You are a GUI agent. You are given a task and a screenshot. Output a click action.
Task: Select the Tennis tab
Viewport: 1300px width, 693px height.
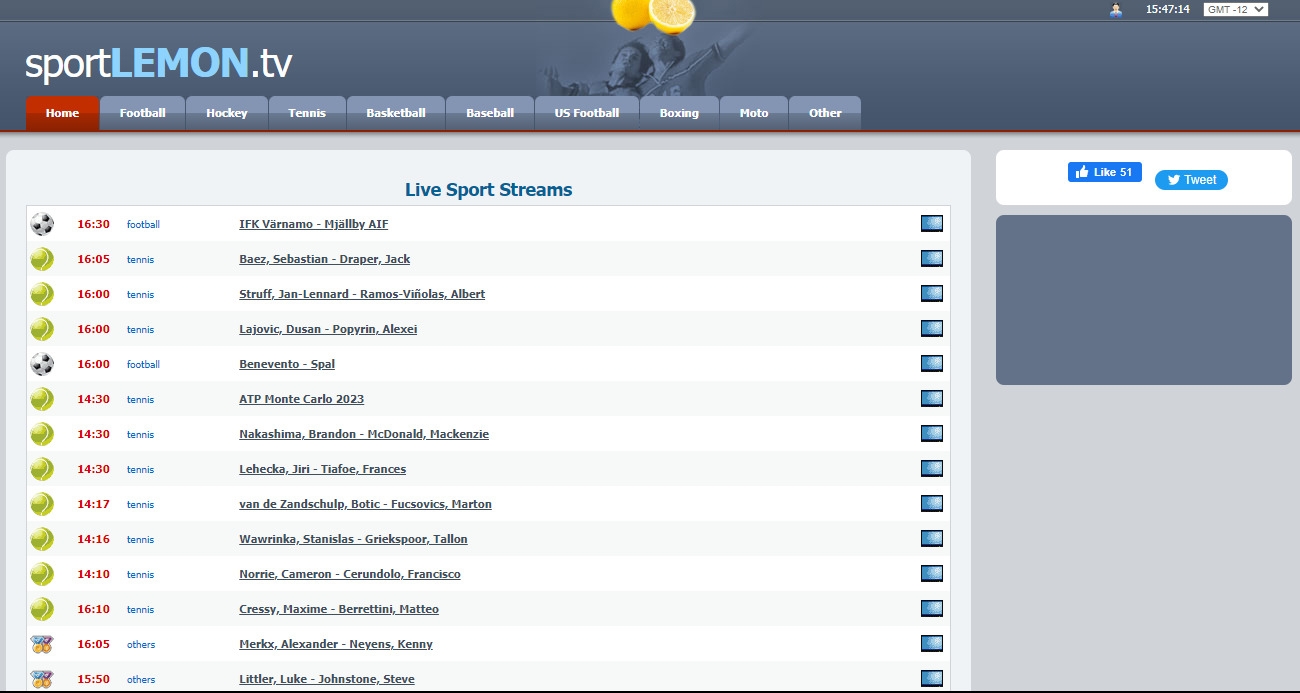(x=307, y=113)
